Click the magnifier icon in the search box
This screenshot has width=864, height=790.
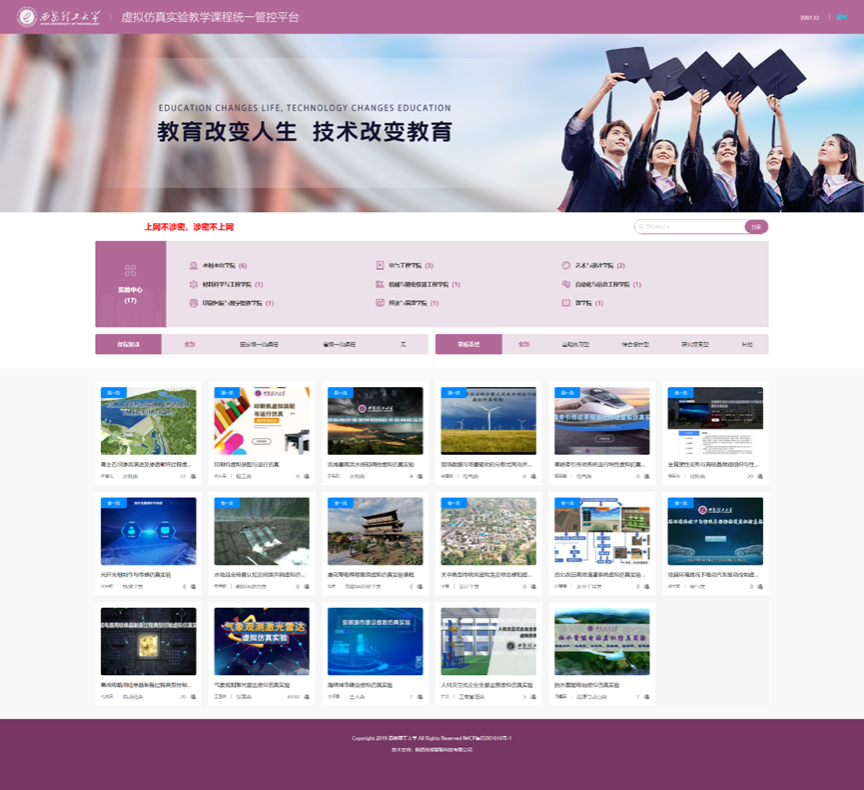pyautogui.click(x=641, y=227)
